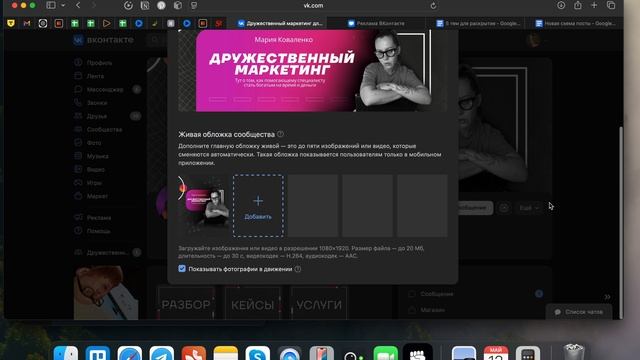Image resolution: width=640 pixels, height=360 pixels.
Task: Click help icon beside Живая обложка сообщества
Action: click(280, 134)
